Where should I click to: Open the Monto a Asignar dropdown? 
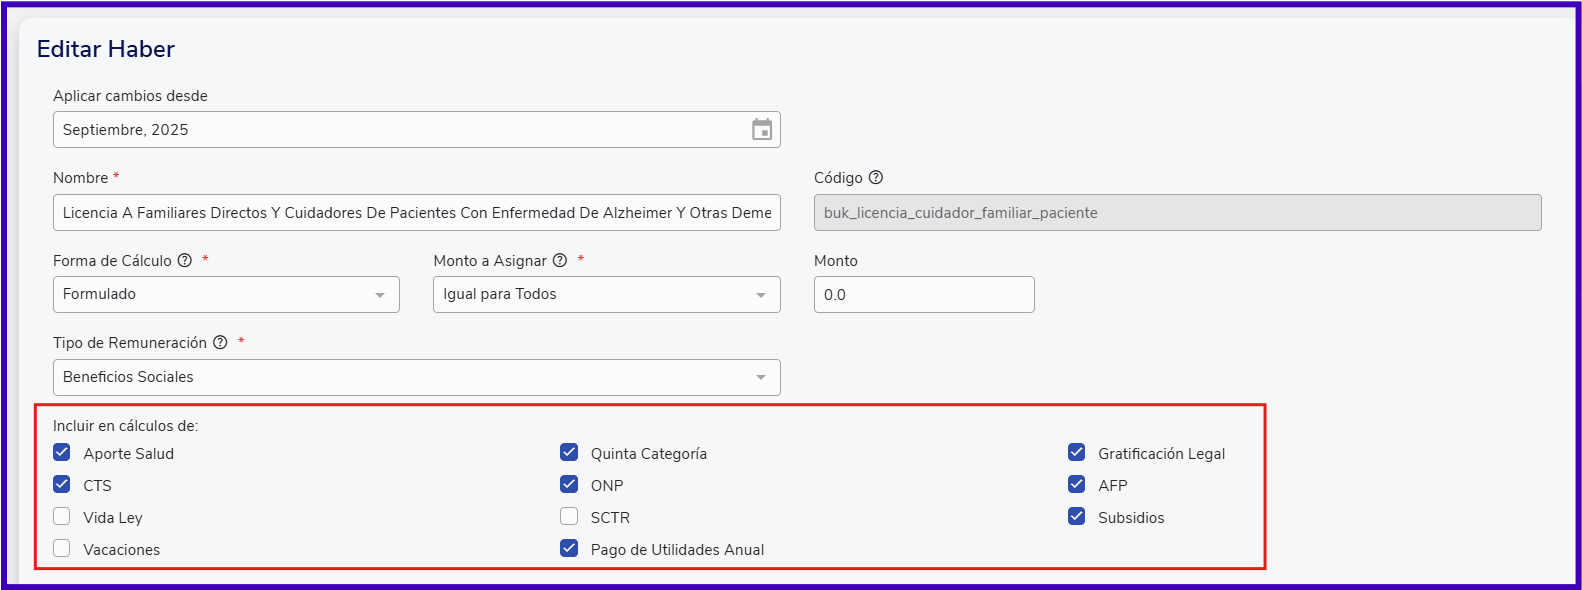click(x=606, y=295)
